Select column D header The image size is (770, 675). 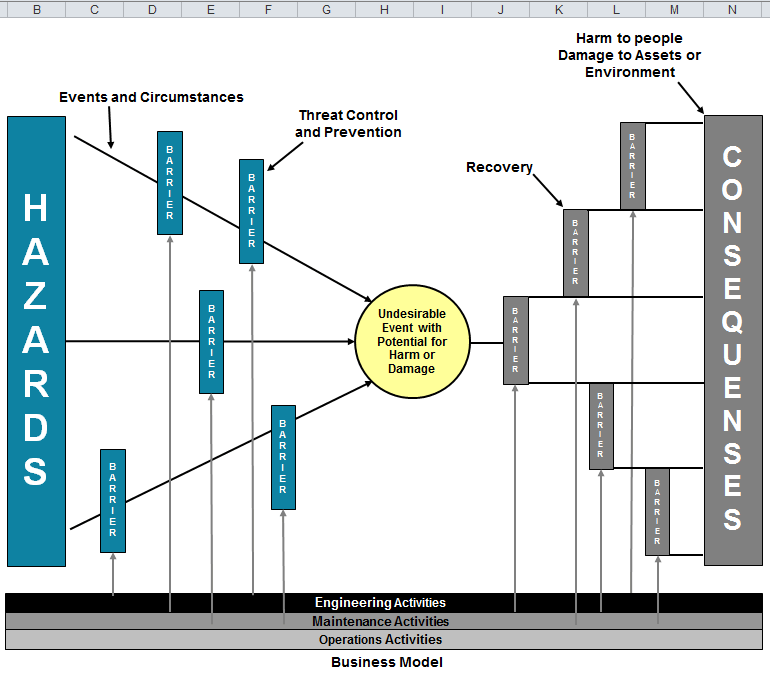152,9
